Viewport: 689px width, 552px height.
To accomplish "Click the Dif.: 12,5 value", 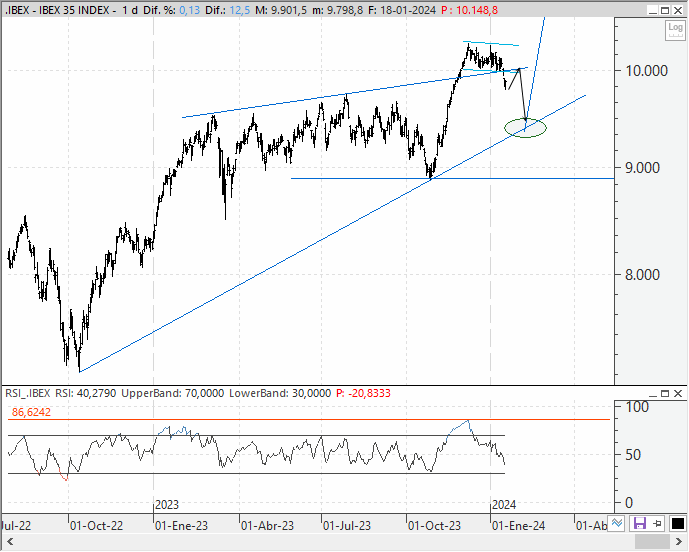I will pos(228,10).
